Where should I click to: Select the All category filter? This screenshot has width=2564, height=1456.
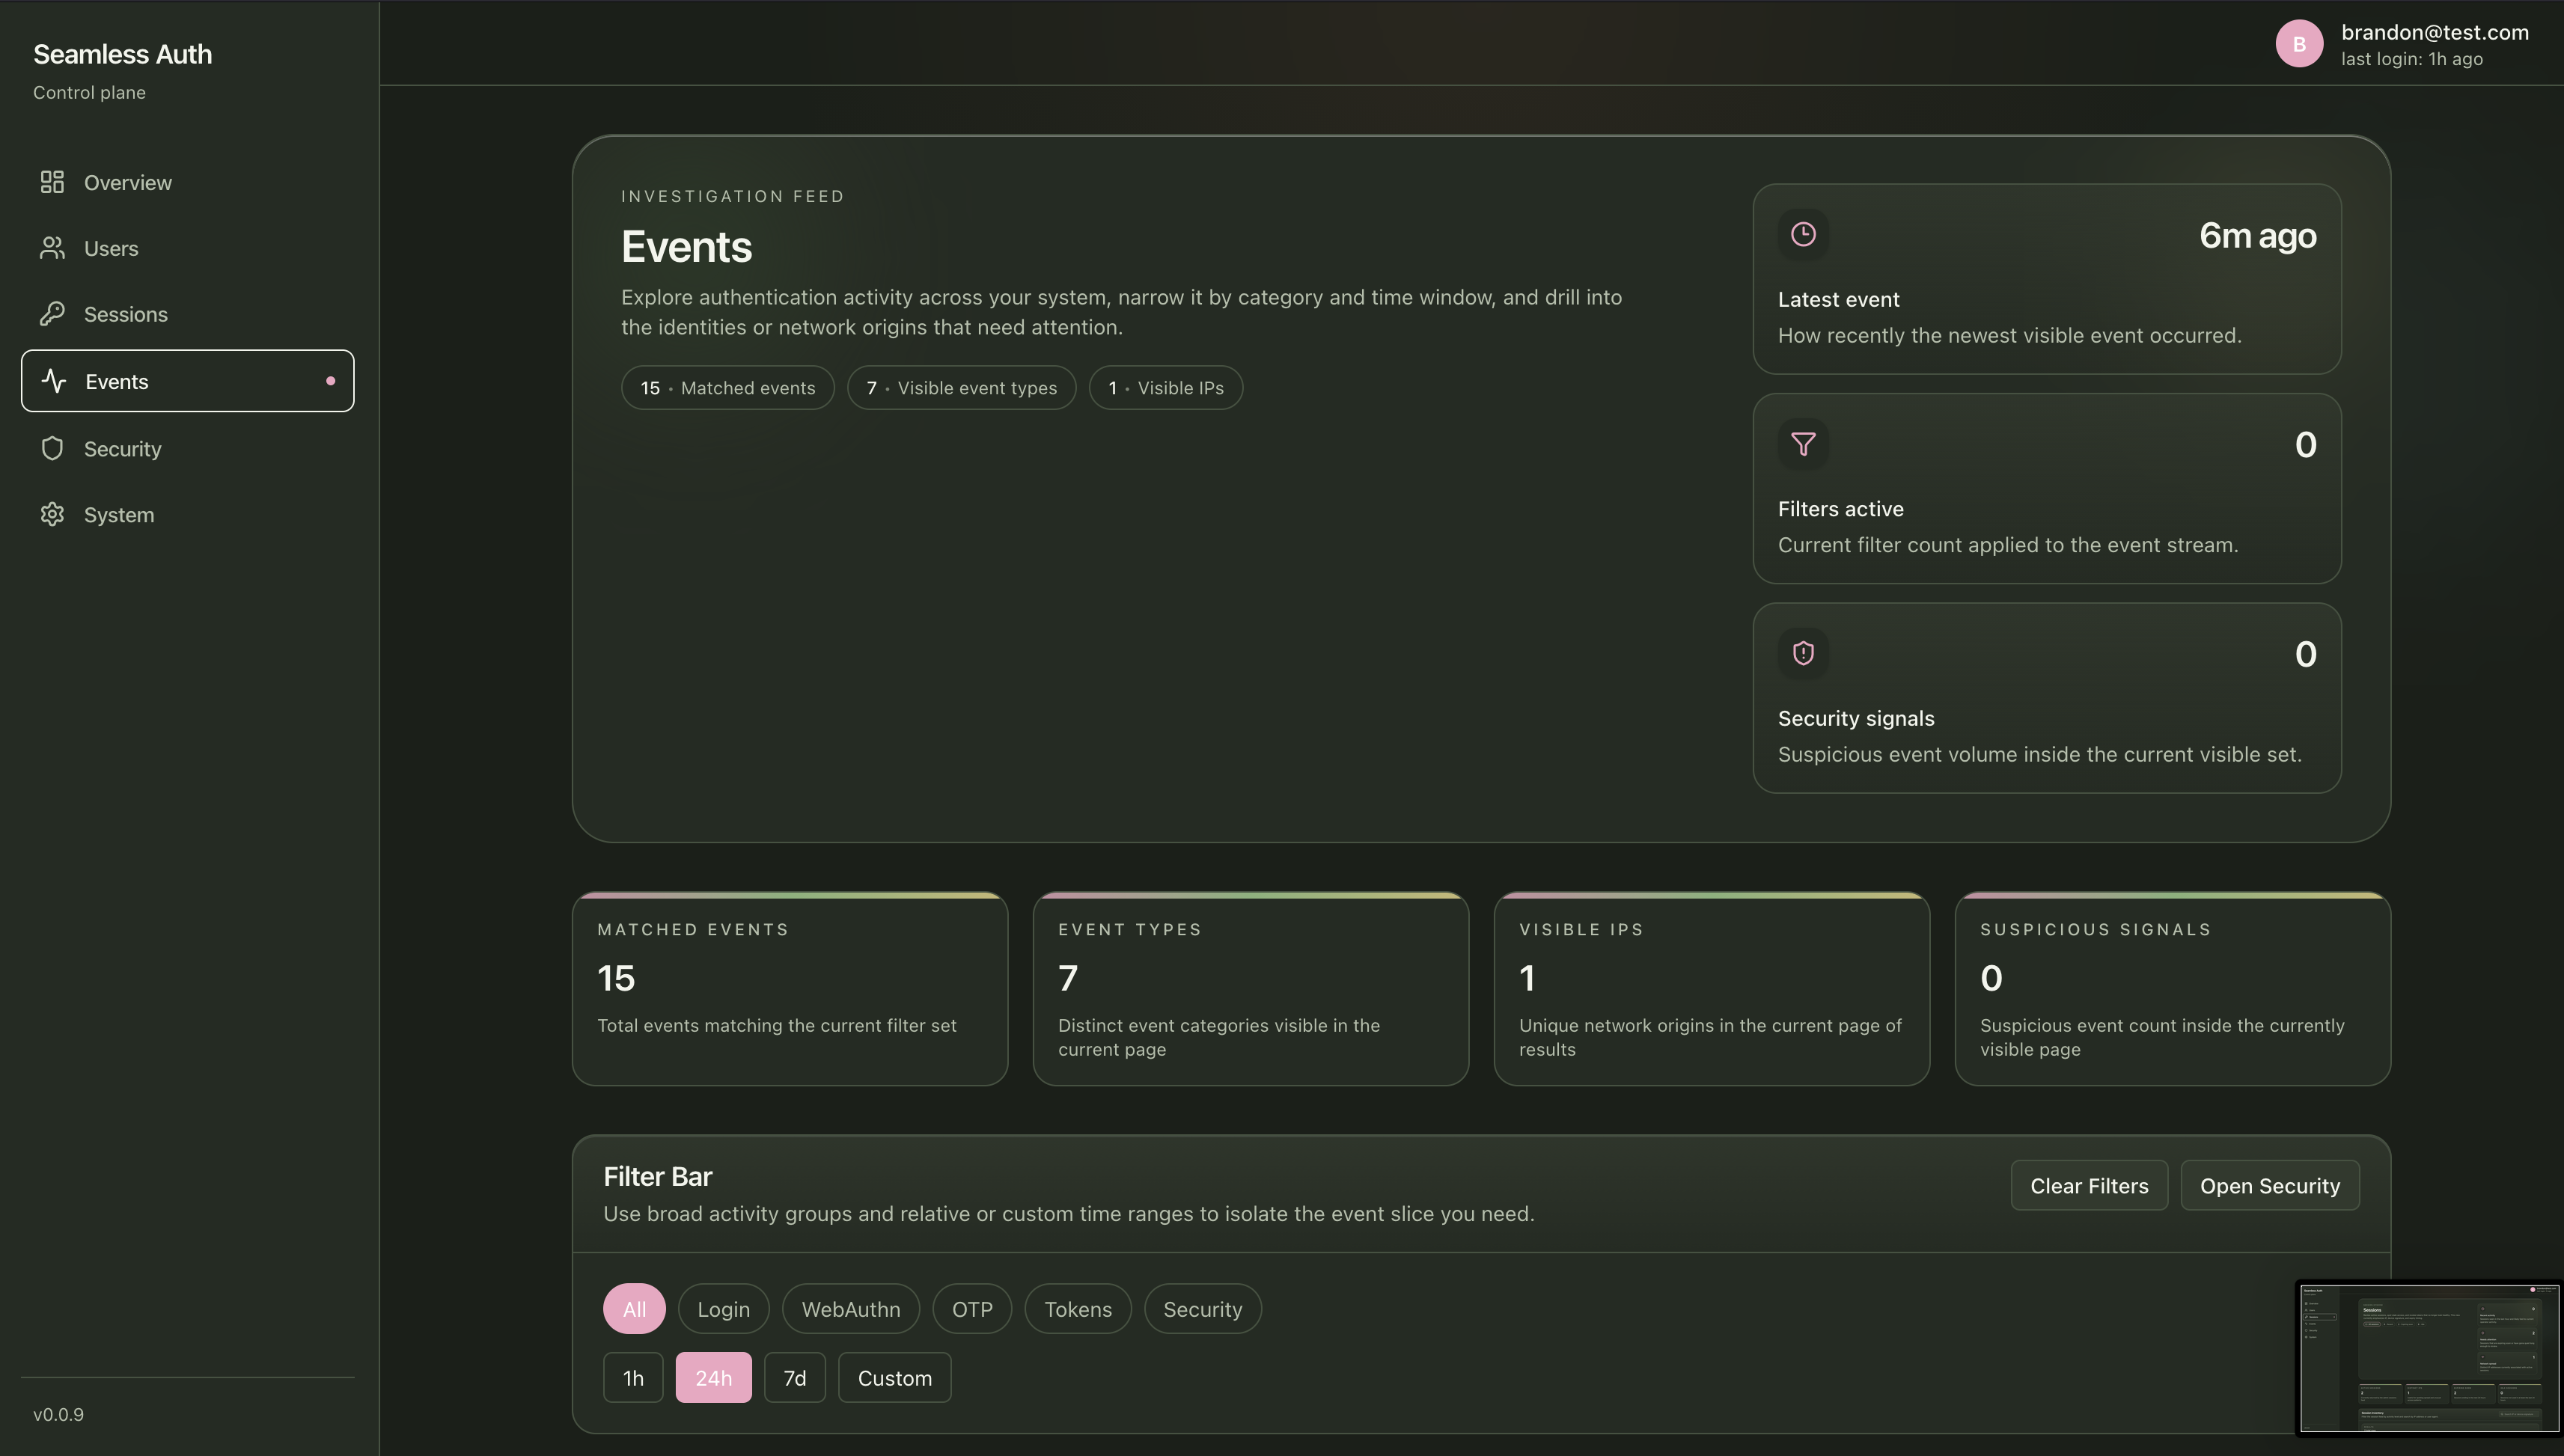pos(634,1309)
